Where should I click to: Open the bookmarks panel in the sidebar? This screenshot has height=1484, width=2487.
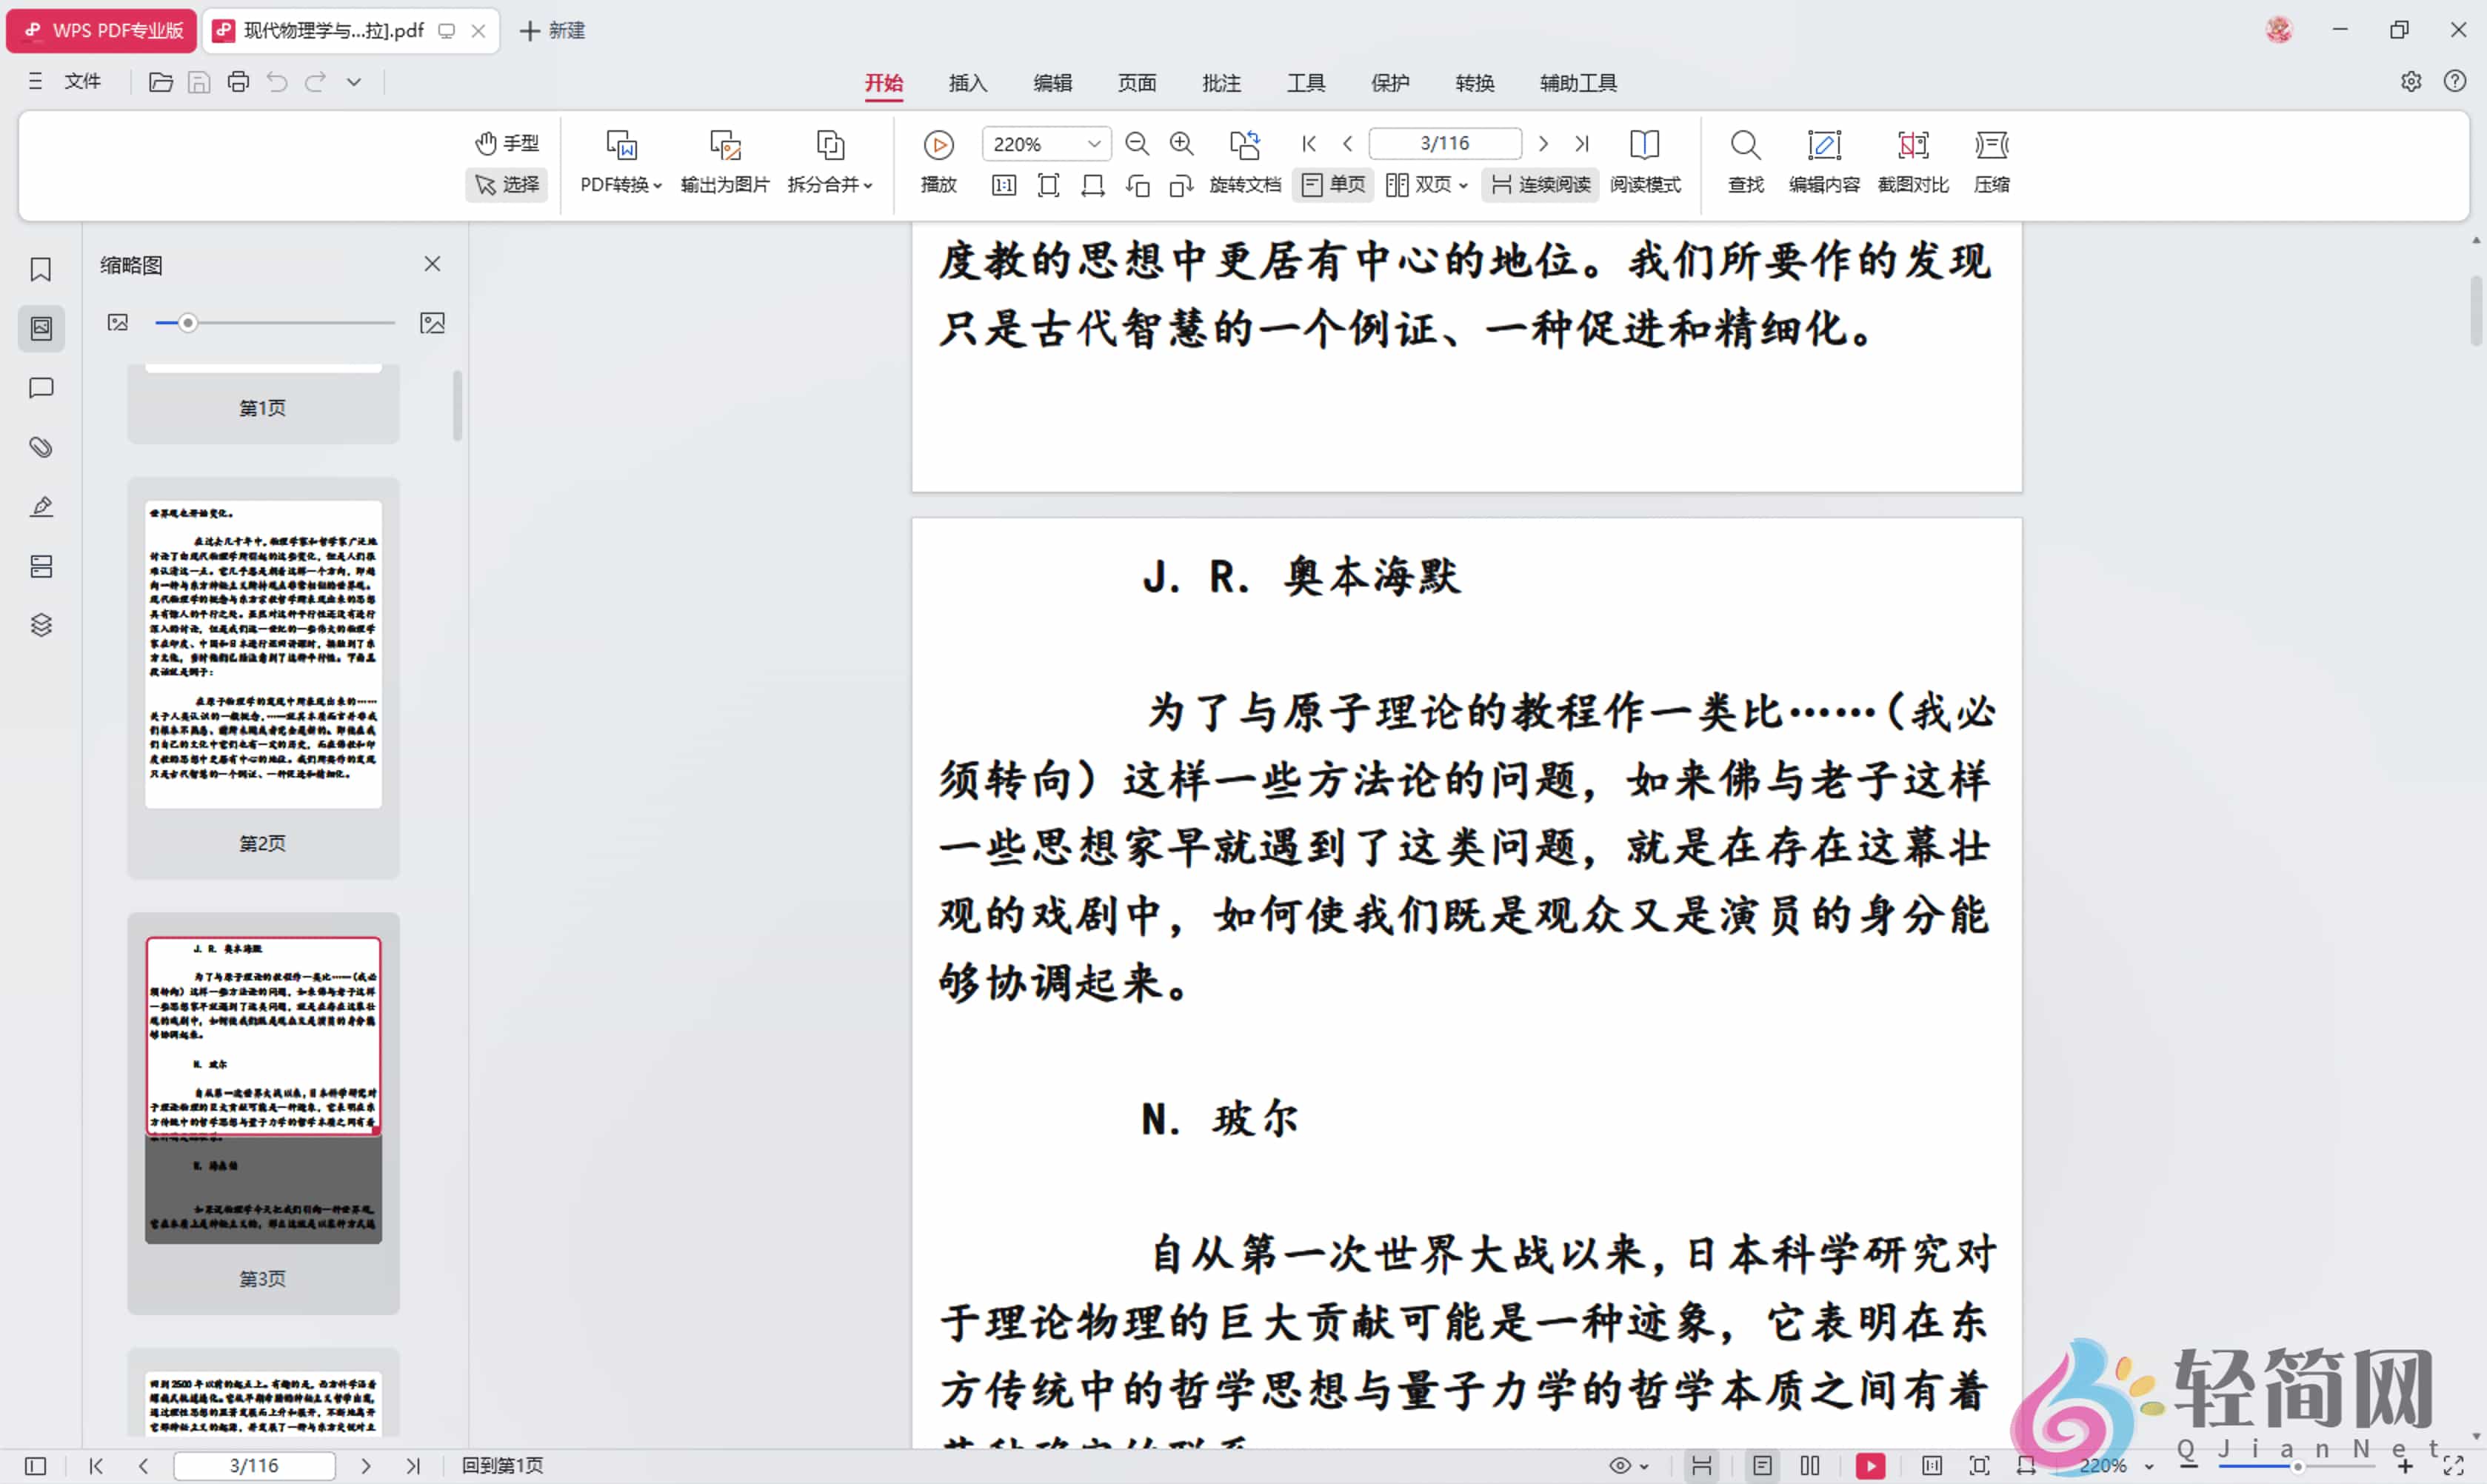pos(40,269)
